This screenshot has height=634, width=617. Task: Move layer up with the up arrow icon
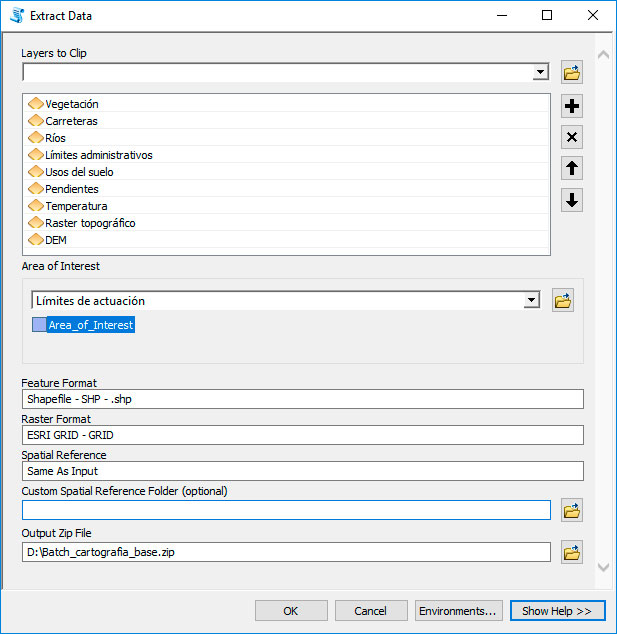pos(572,169)
